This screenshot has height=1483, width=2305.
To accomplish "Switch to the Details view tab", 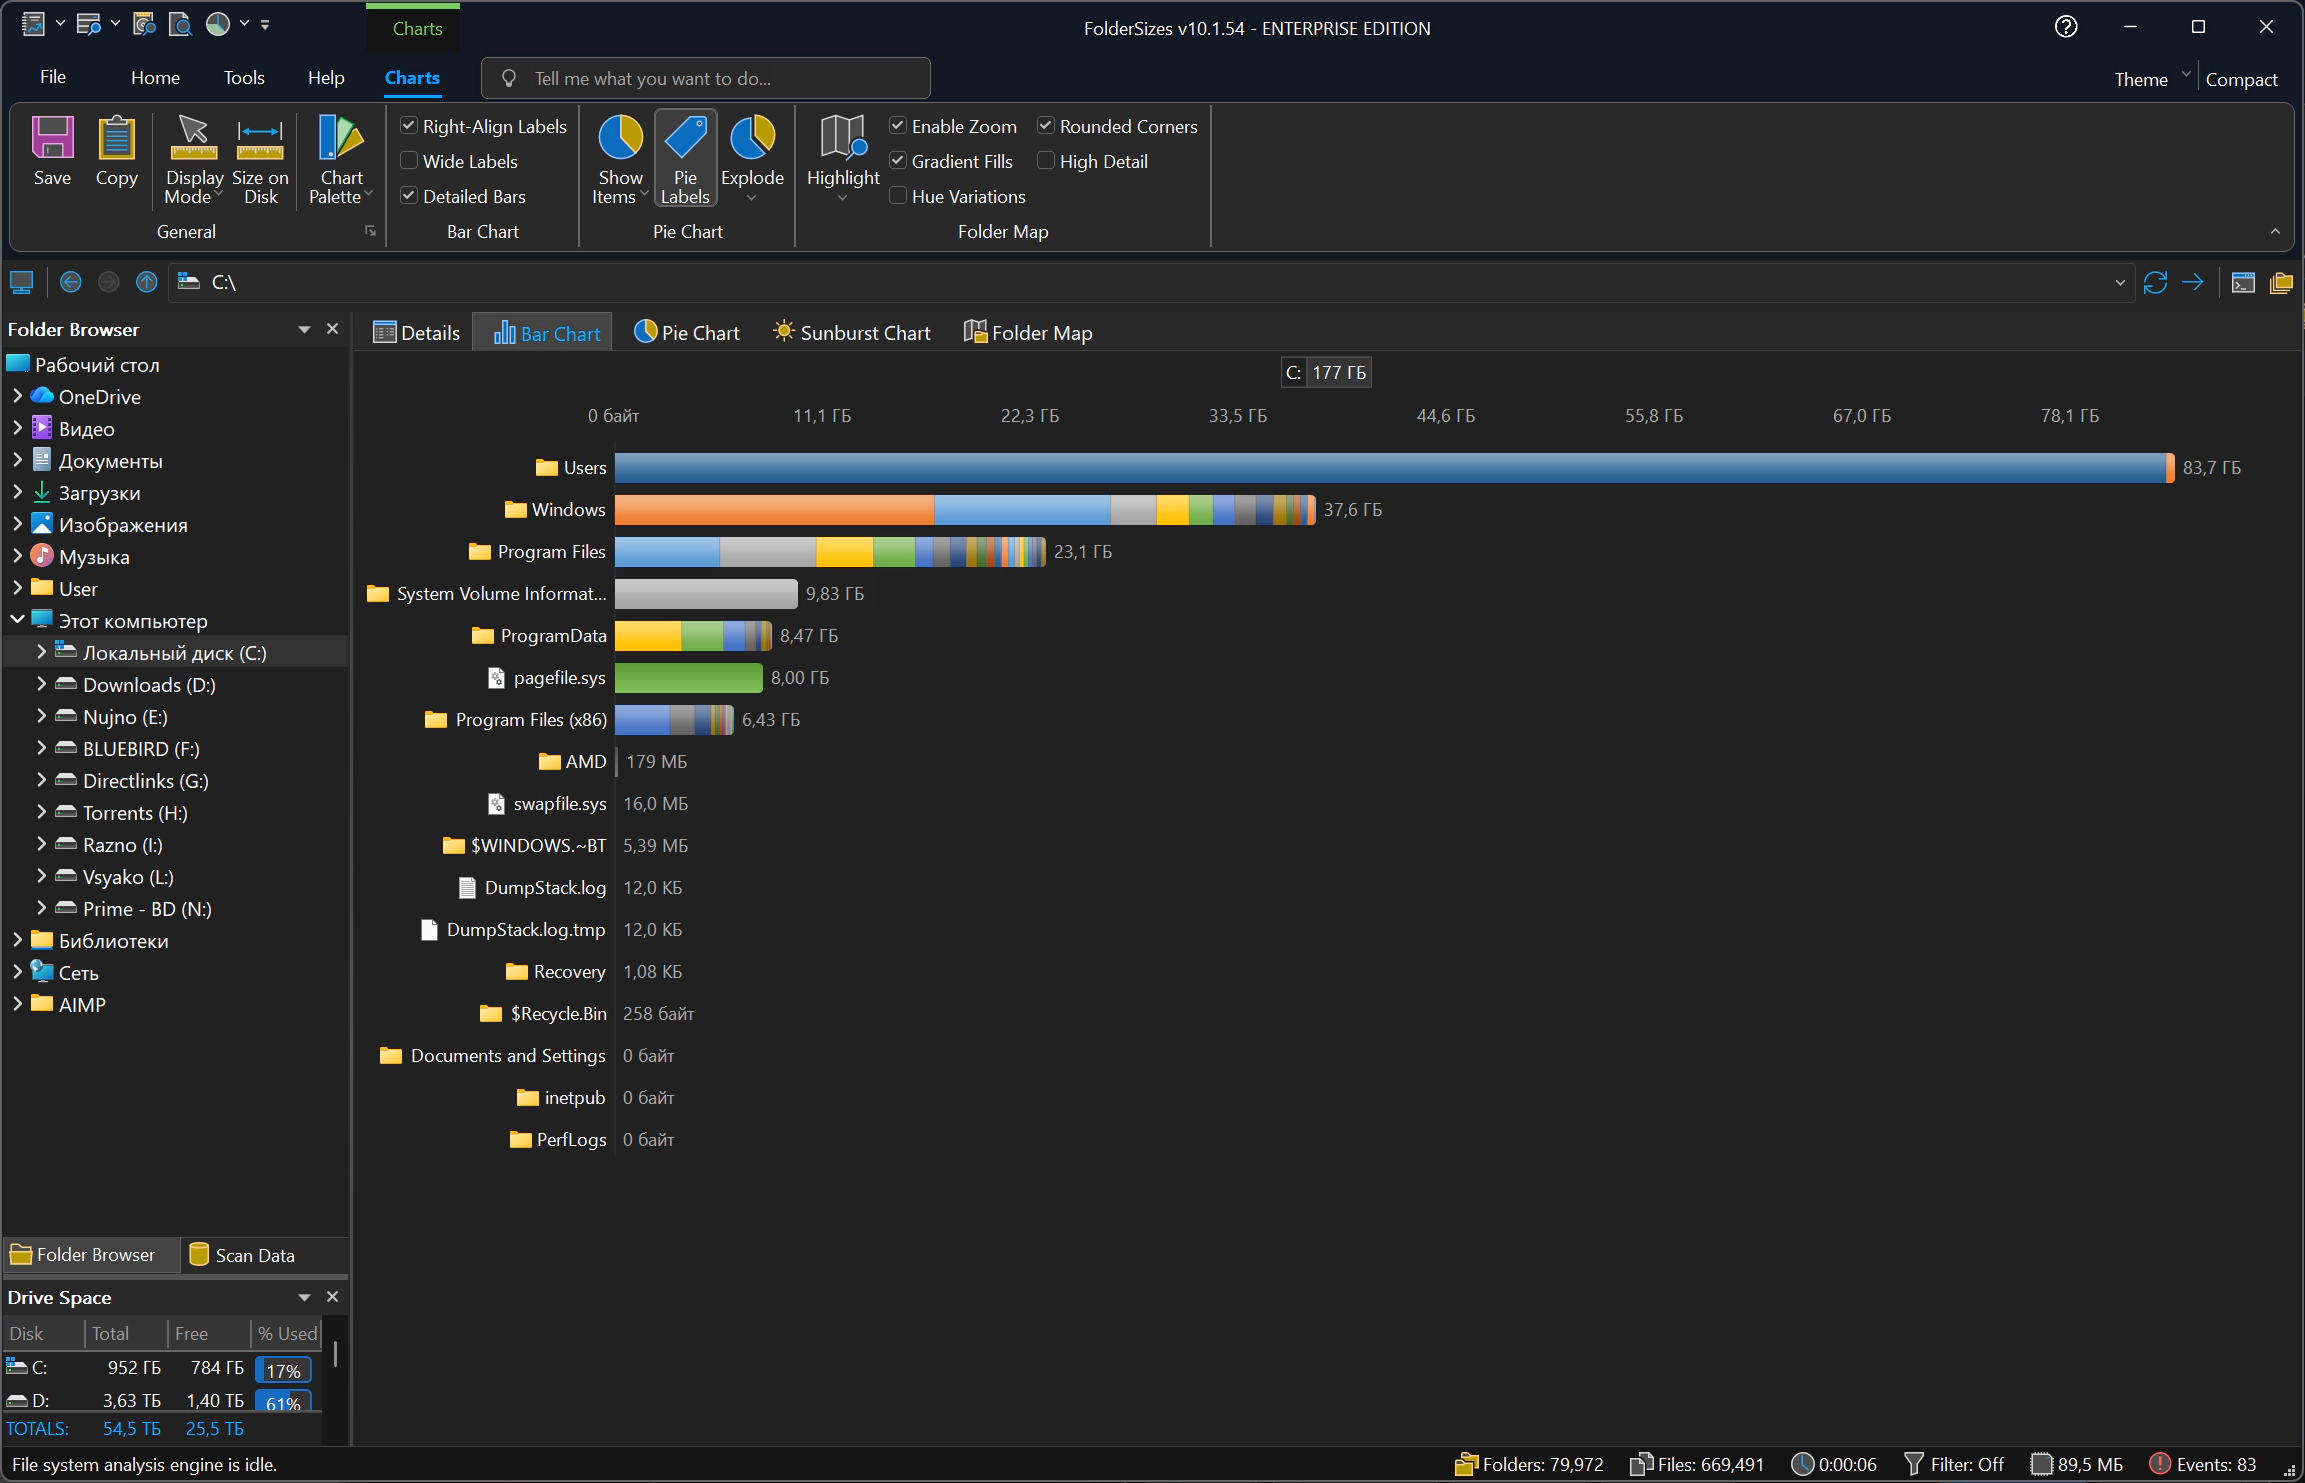I will coord(416,333).
